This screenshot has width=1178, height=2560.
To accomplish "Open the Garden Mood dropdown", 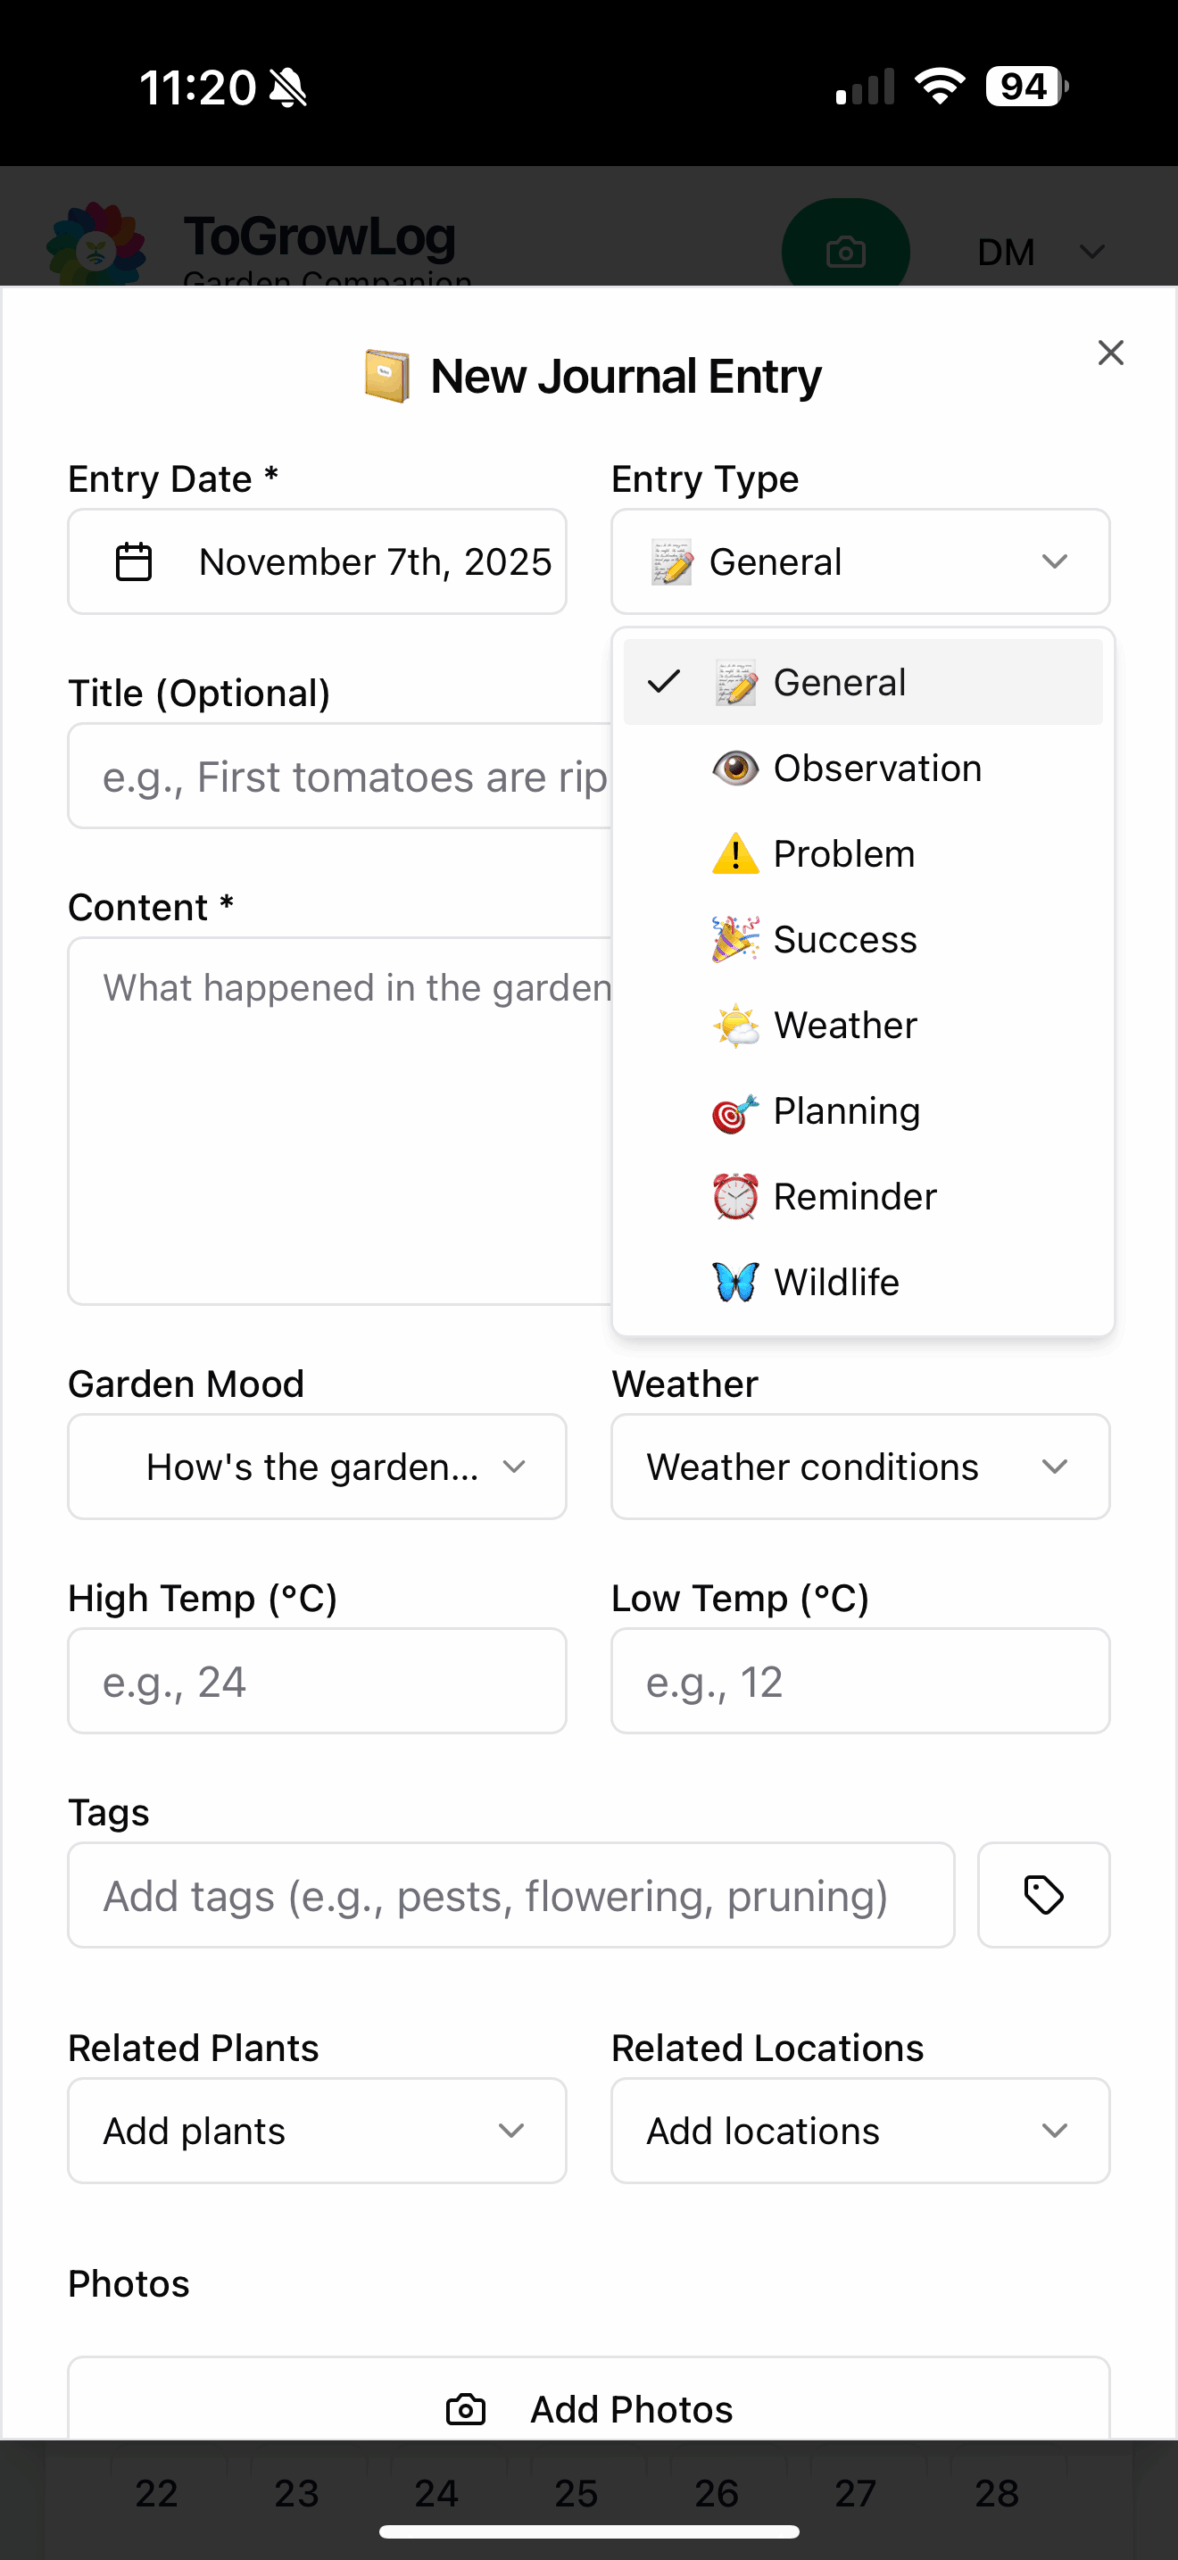I will coord(317,1467).
